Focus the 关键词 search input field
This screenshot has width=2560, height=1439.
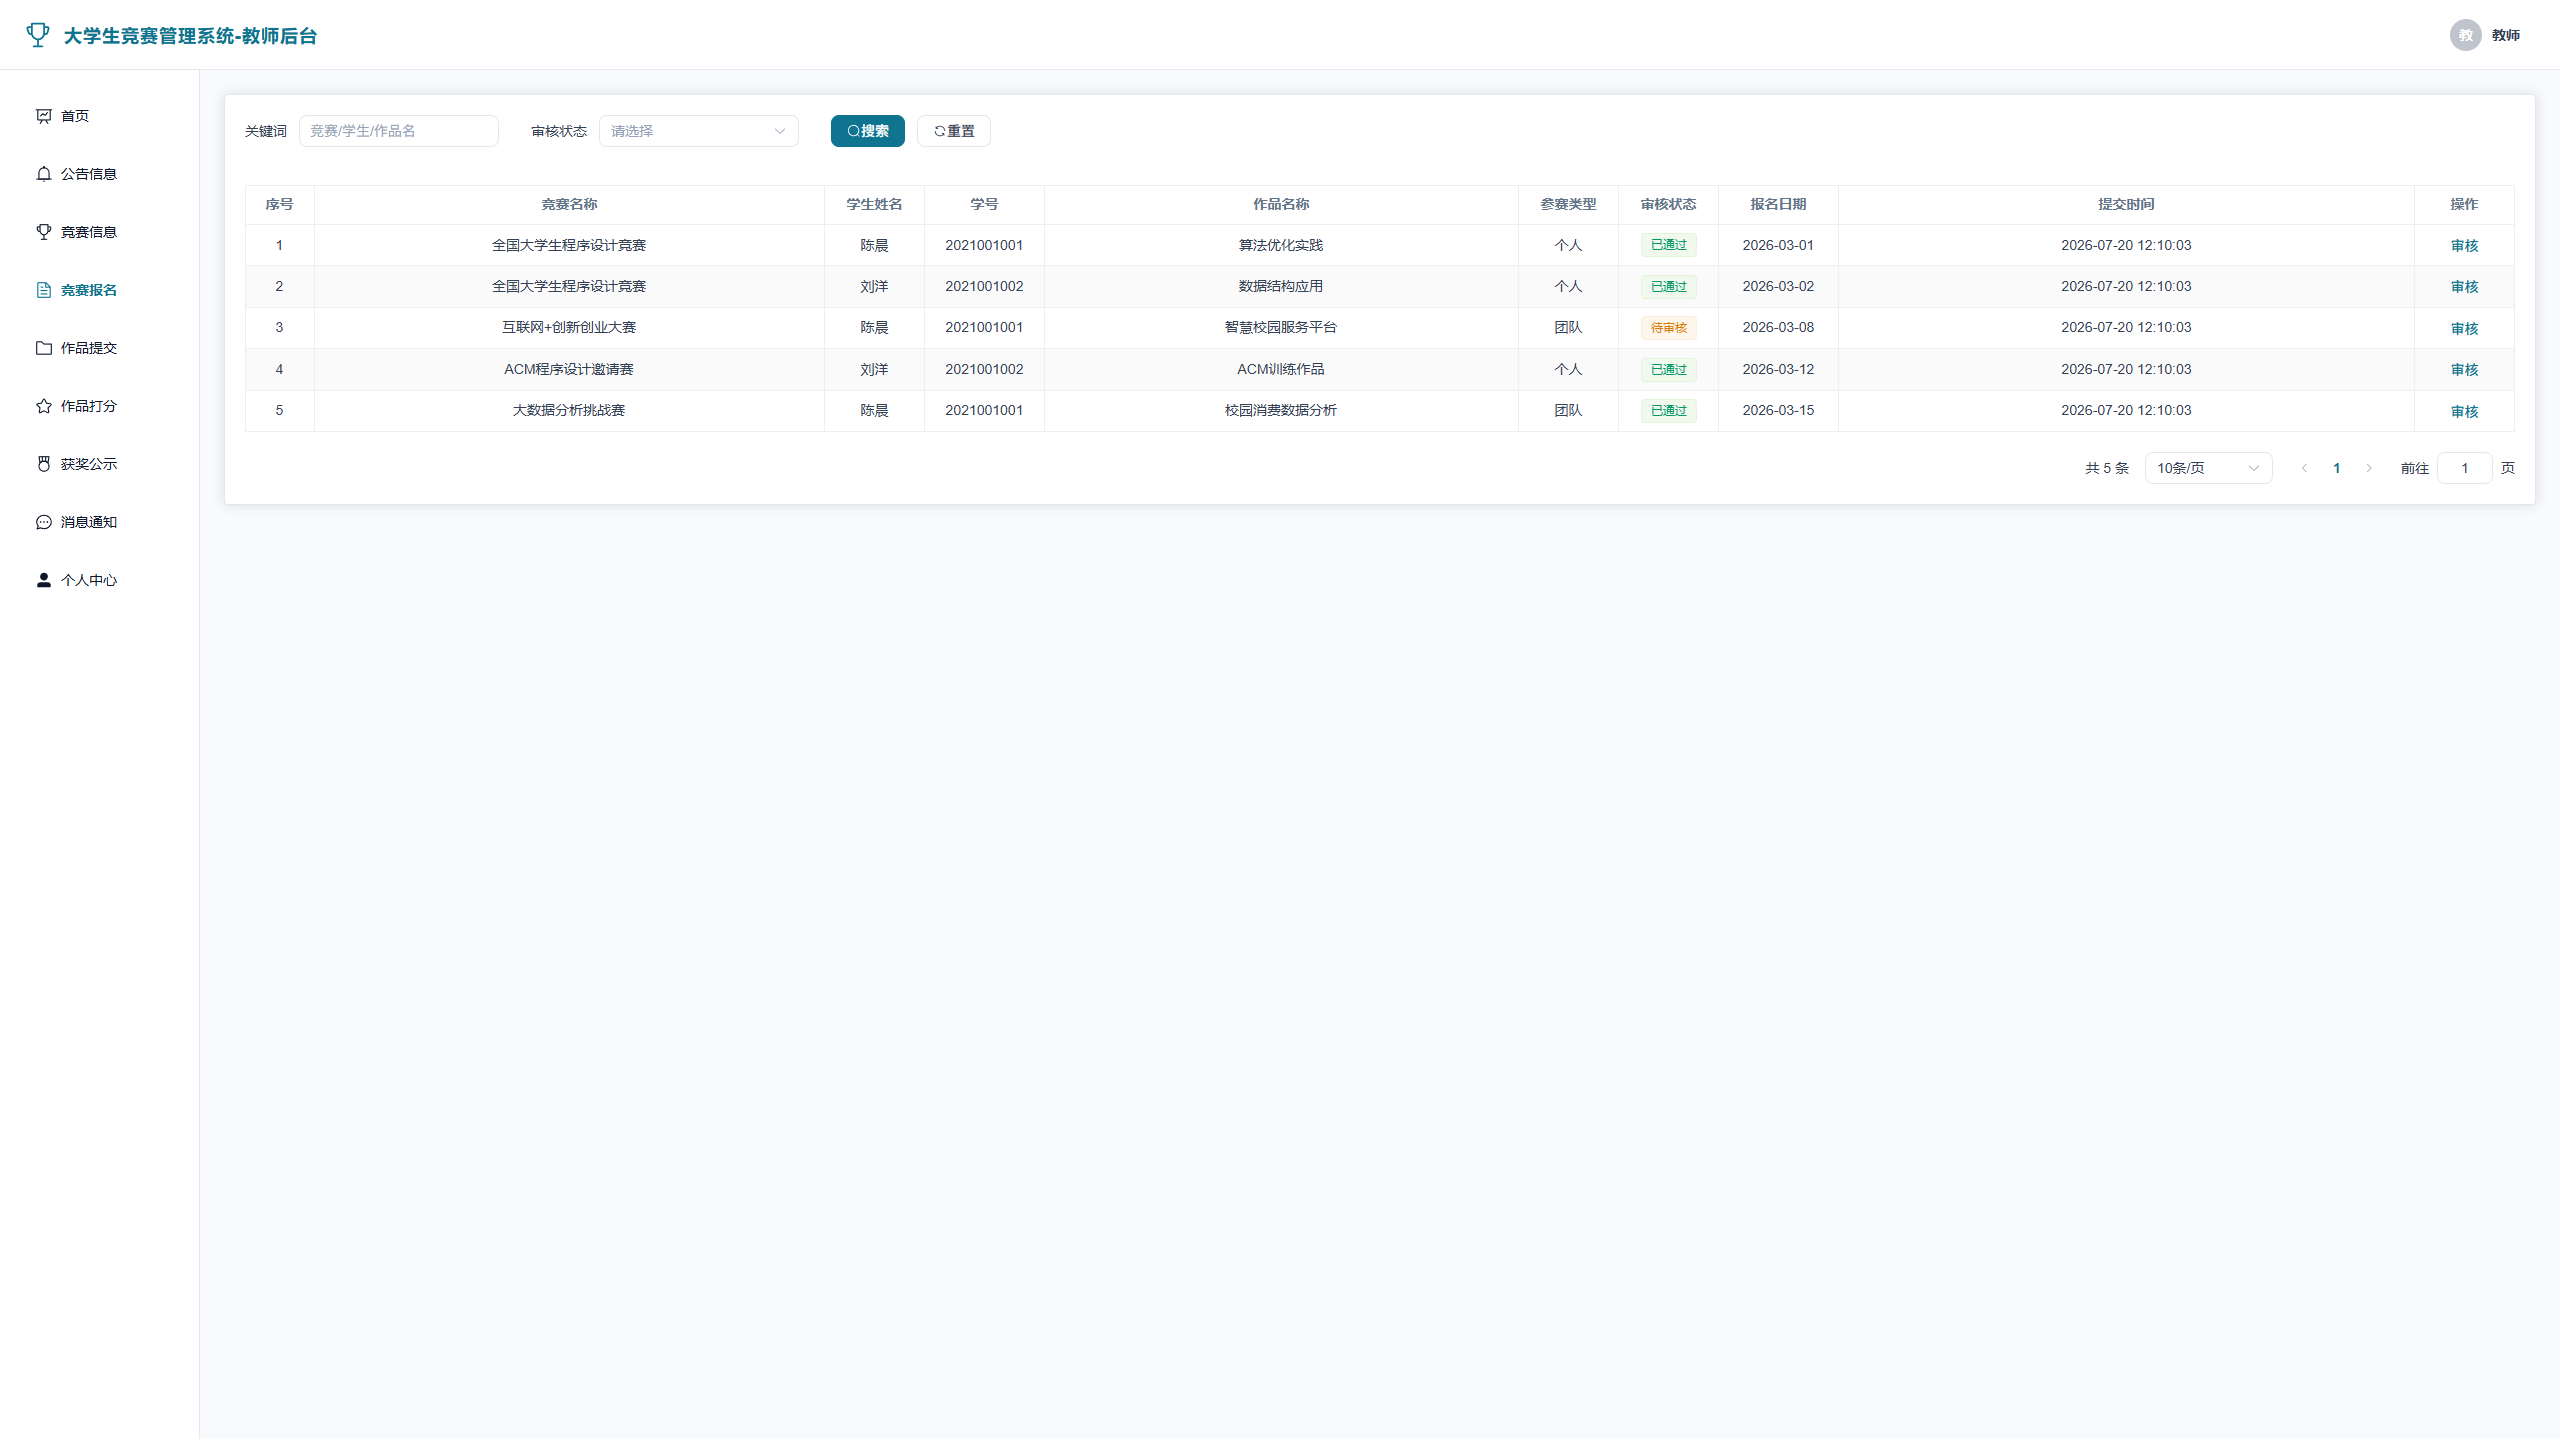click(x=398, y=131)
